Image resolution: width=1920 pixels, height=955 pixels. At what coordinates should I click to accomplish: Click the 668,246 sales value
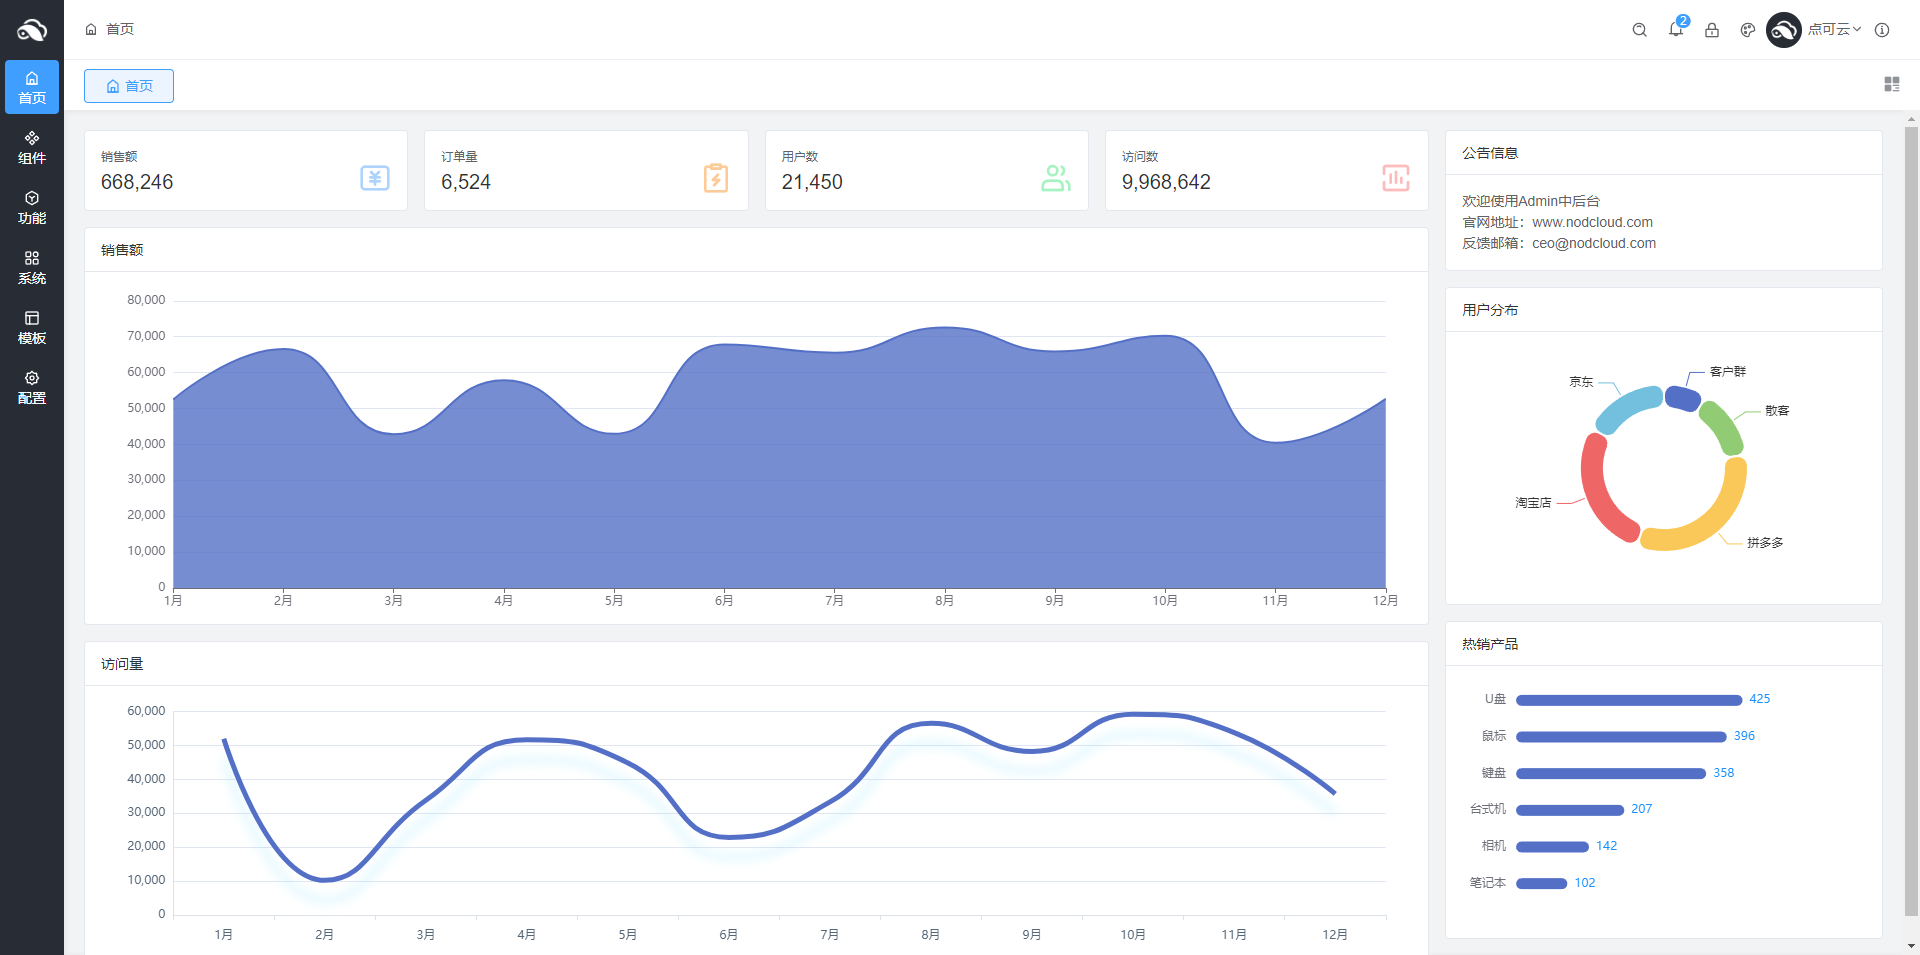click(x=137, y=182)
